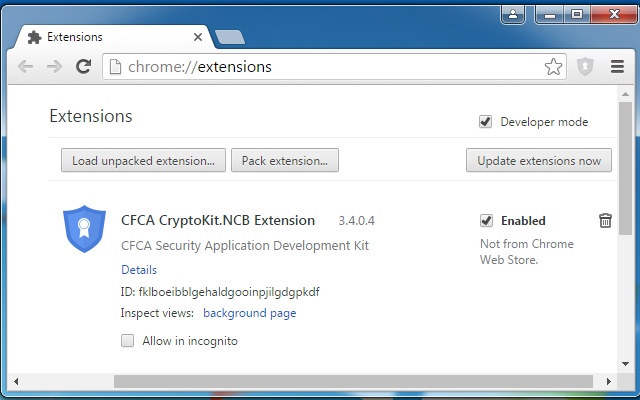Inspect the background page link
This screenshot has width=640, height=400.
(x=250, y=313)
